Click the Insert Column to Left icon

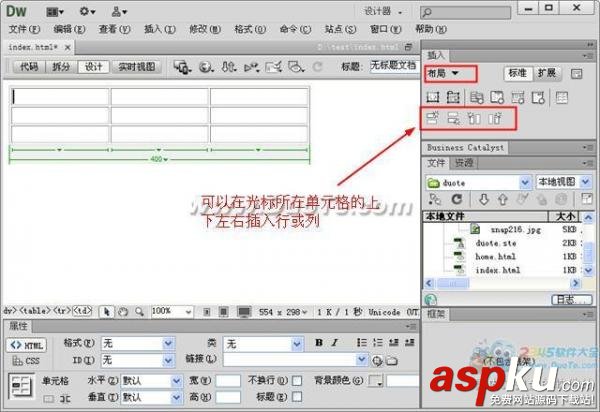pos(474,118)
